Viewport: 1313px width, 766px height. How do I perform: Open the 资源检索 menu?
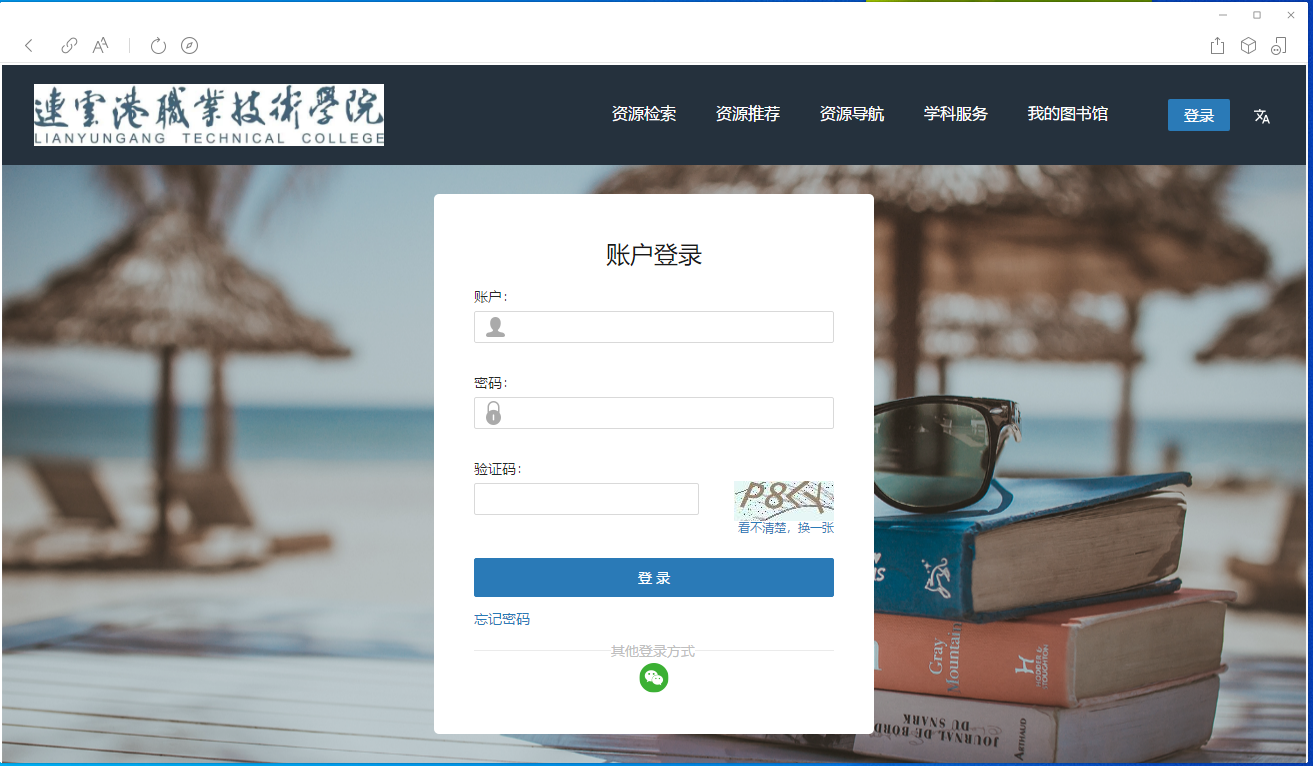click(x=644, y=114)
